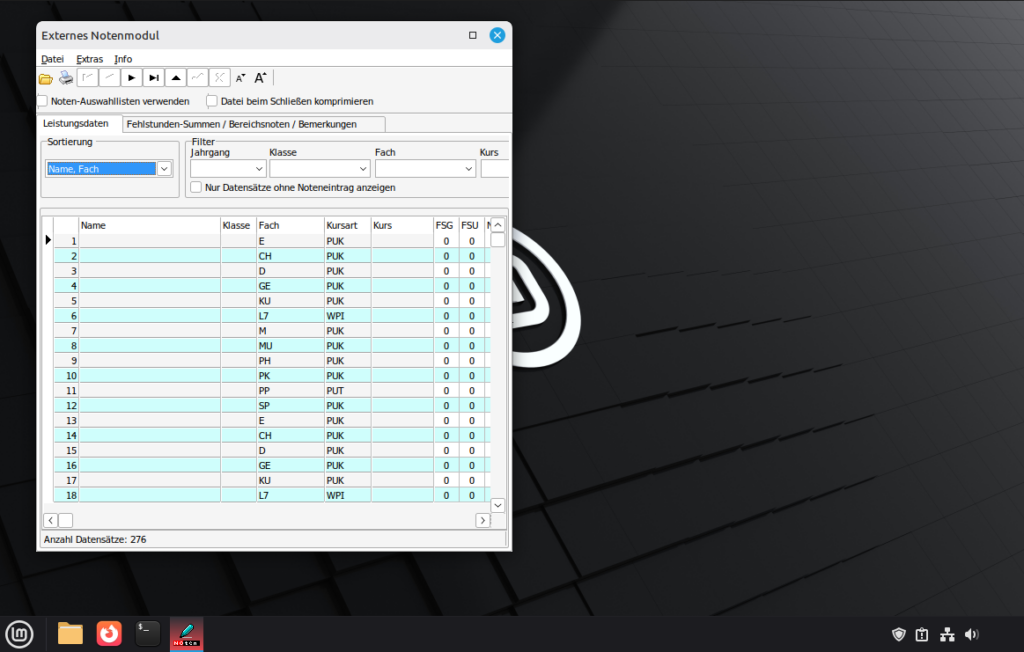This screenshot has height=652, width=1024.
Task: Click the sort ascending triangle toolbar icon
Action: 174,77
